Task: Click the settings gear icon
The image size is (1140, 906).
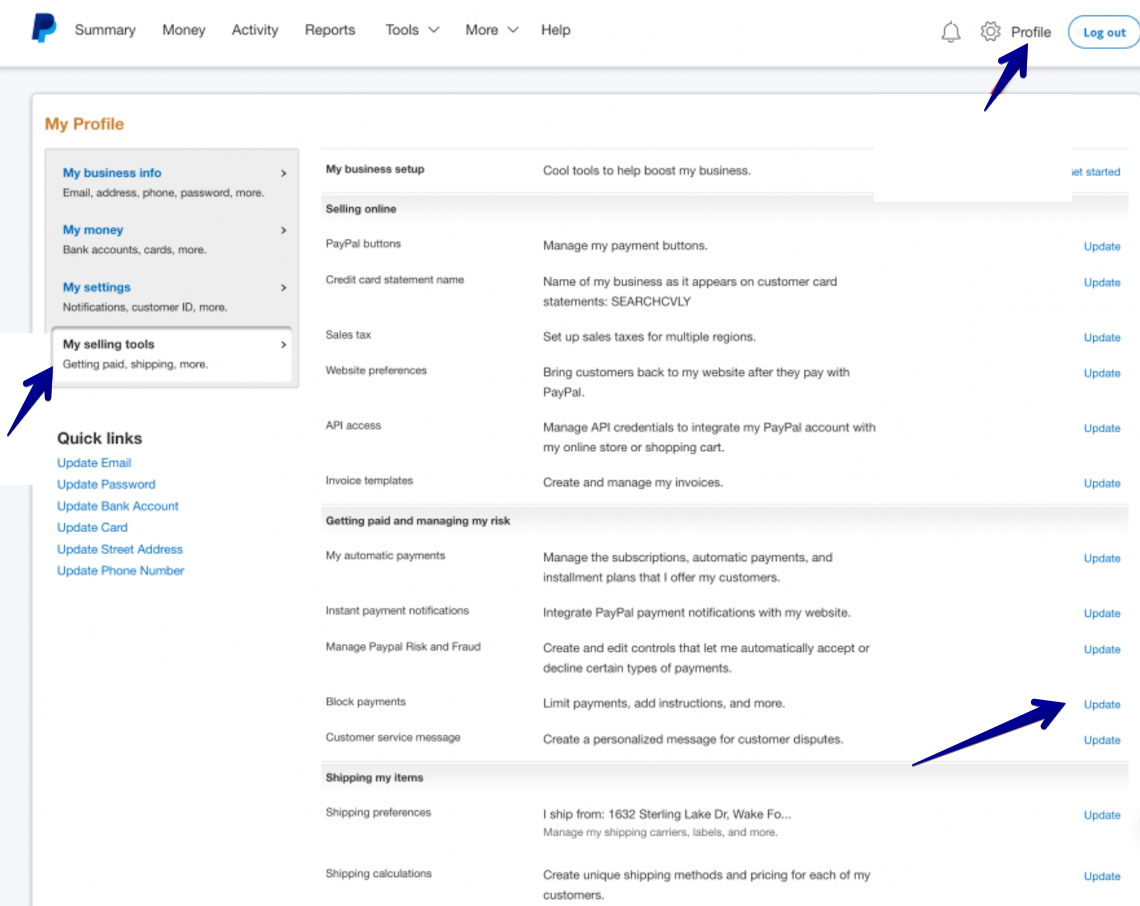Action: coord(990,32)
